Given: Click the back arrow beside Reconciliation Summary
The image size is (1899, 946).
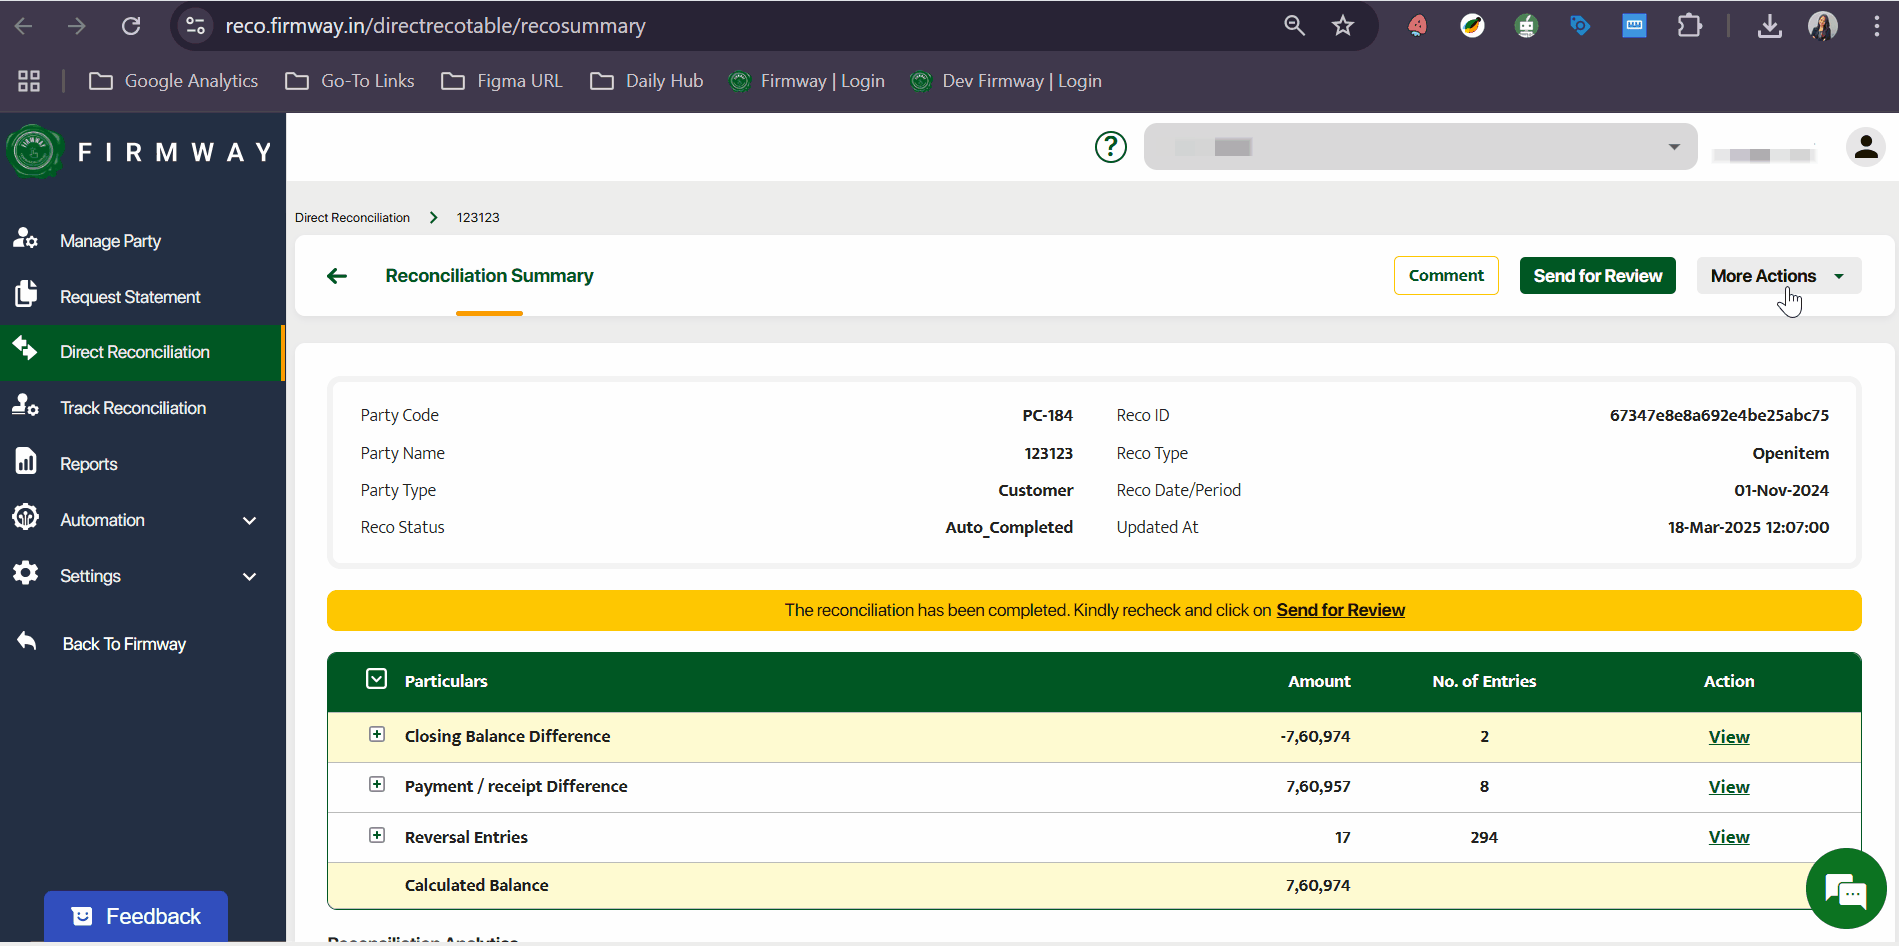Looking at the screenshot, I should (x=337, y=276).
